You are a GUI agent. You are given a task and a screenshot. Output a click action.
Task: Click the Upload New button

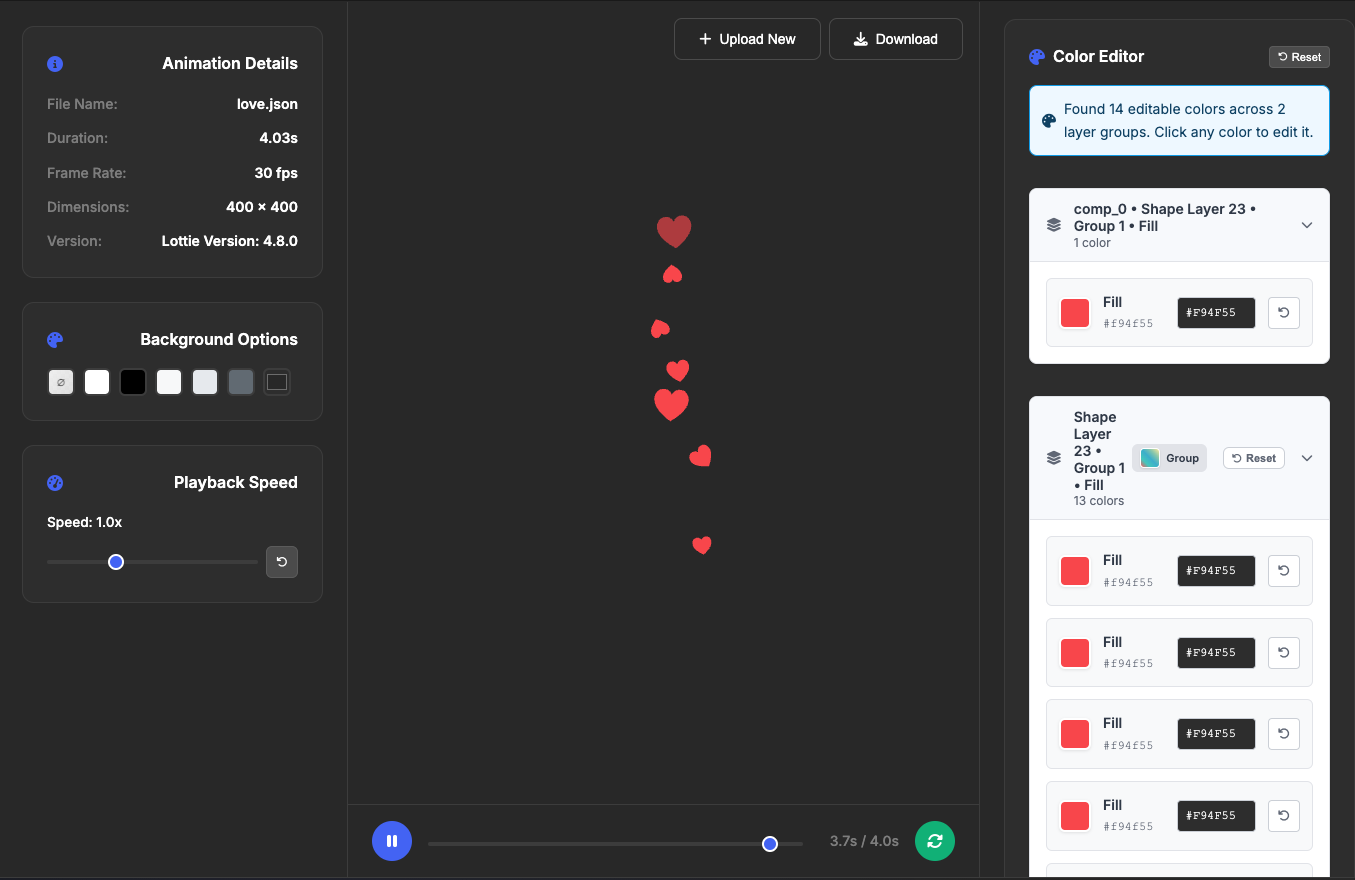point(747,39)
